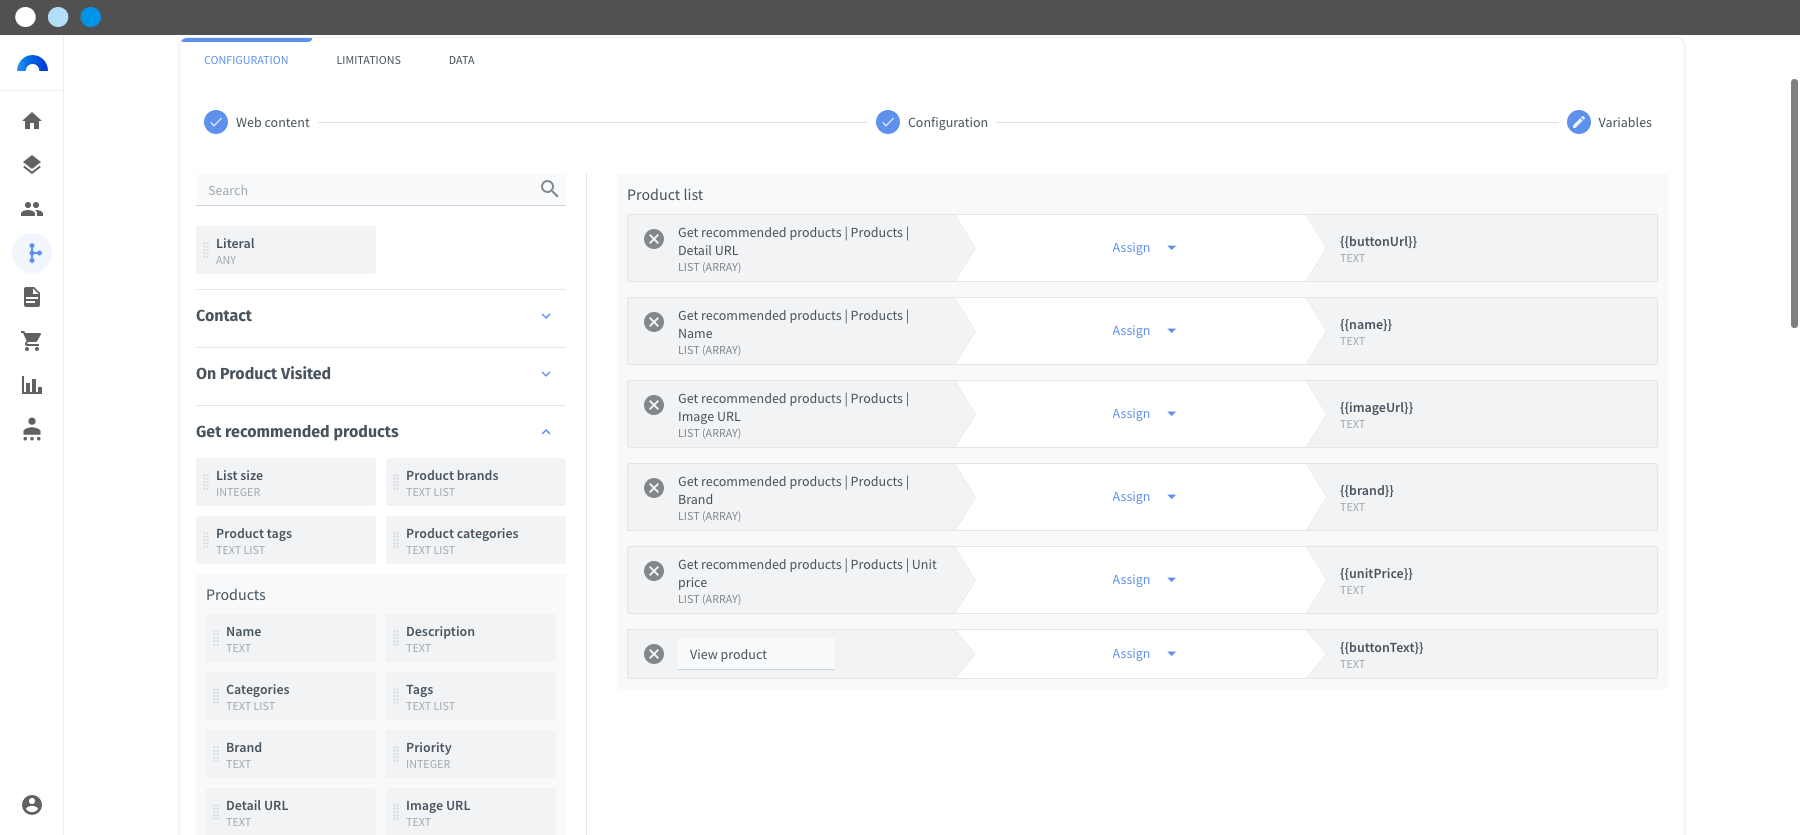Click the Product list heading
Viewport: 1800px width, 835px height.
coord(665,195)
